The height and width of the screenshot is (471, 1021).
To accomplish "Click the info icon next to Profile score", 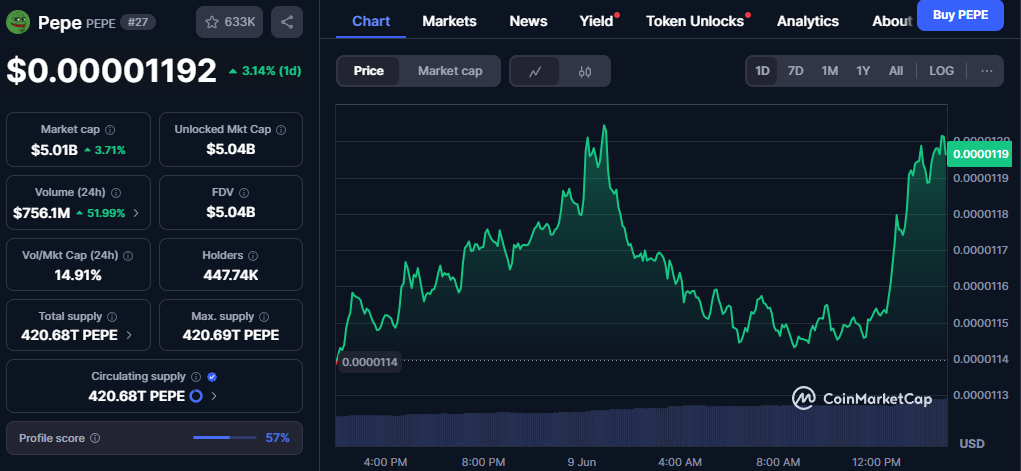I will coord(95,438).
